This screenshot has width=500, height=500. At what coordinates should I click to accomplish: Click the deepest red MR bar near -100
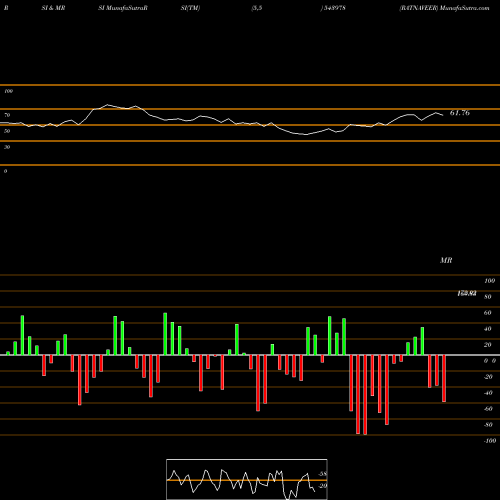tap(365, 395)
